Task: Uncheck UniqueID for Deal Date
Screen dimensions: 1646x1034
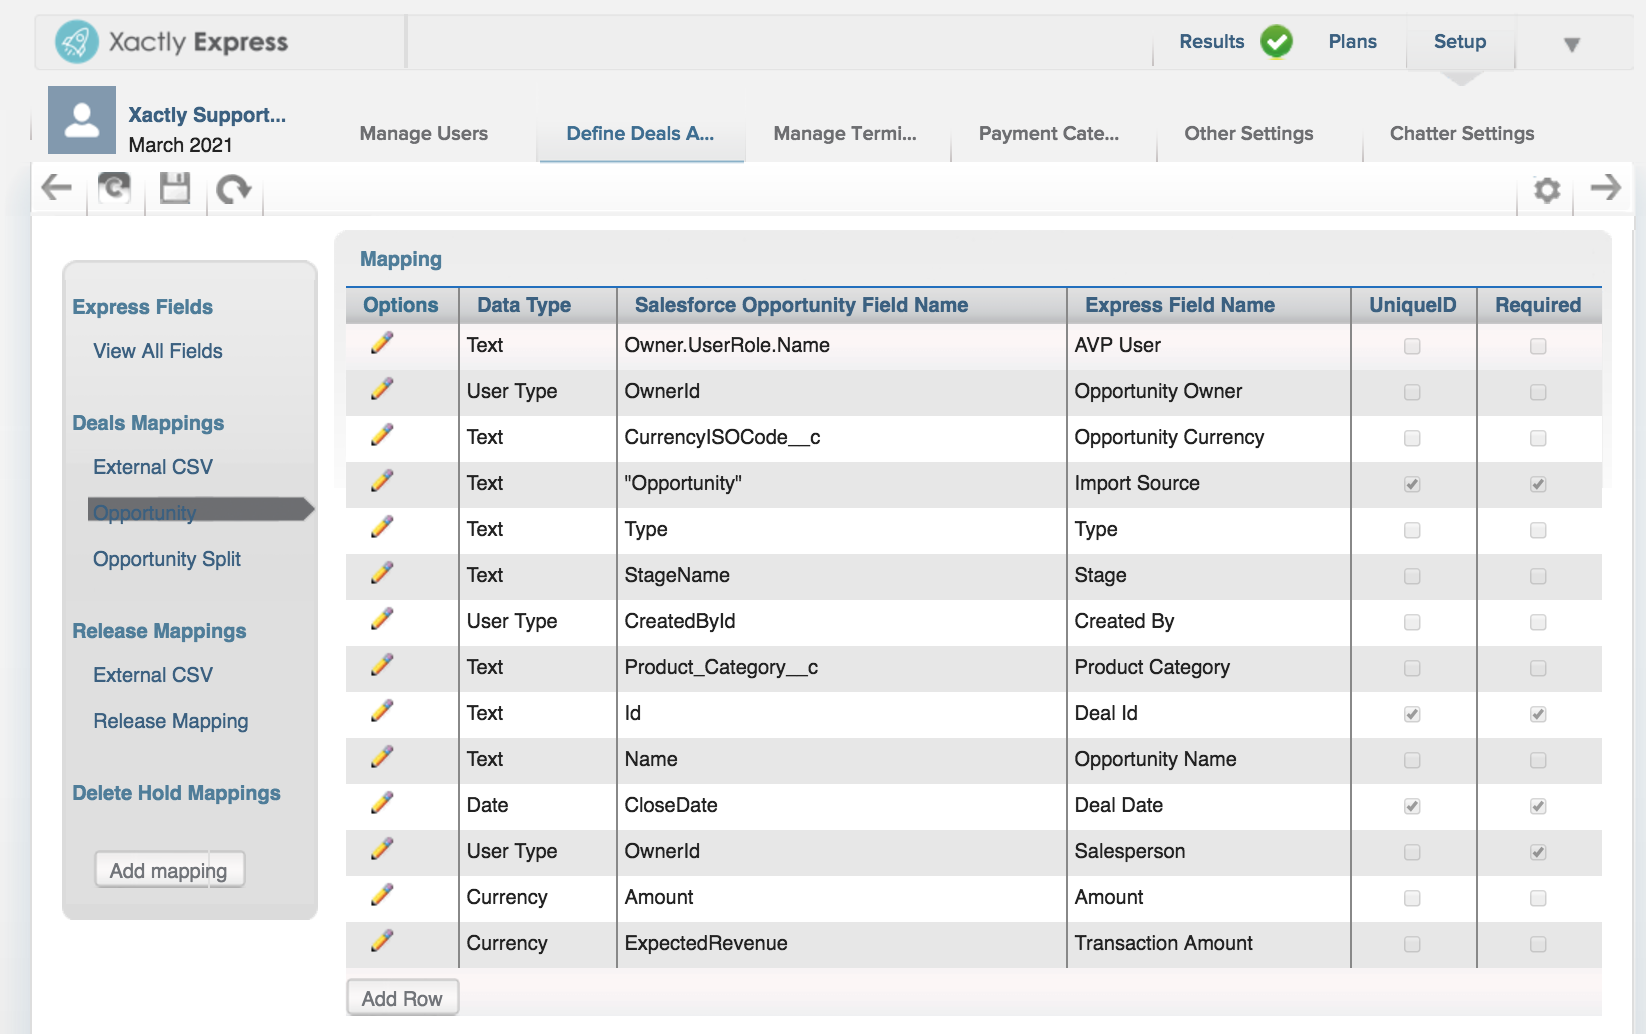Action: (1412, 806)
